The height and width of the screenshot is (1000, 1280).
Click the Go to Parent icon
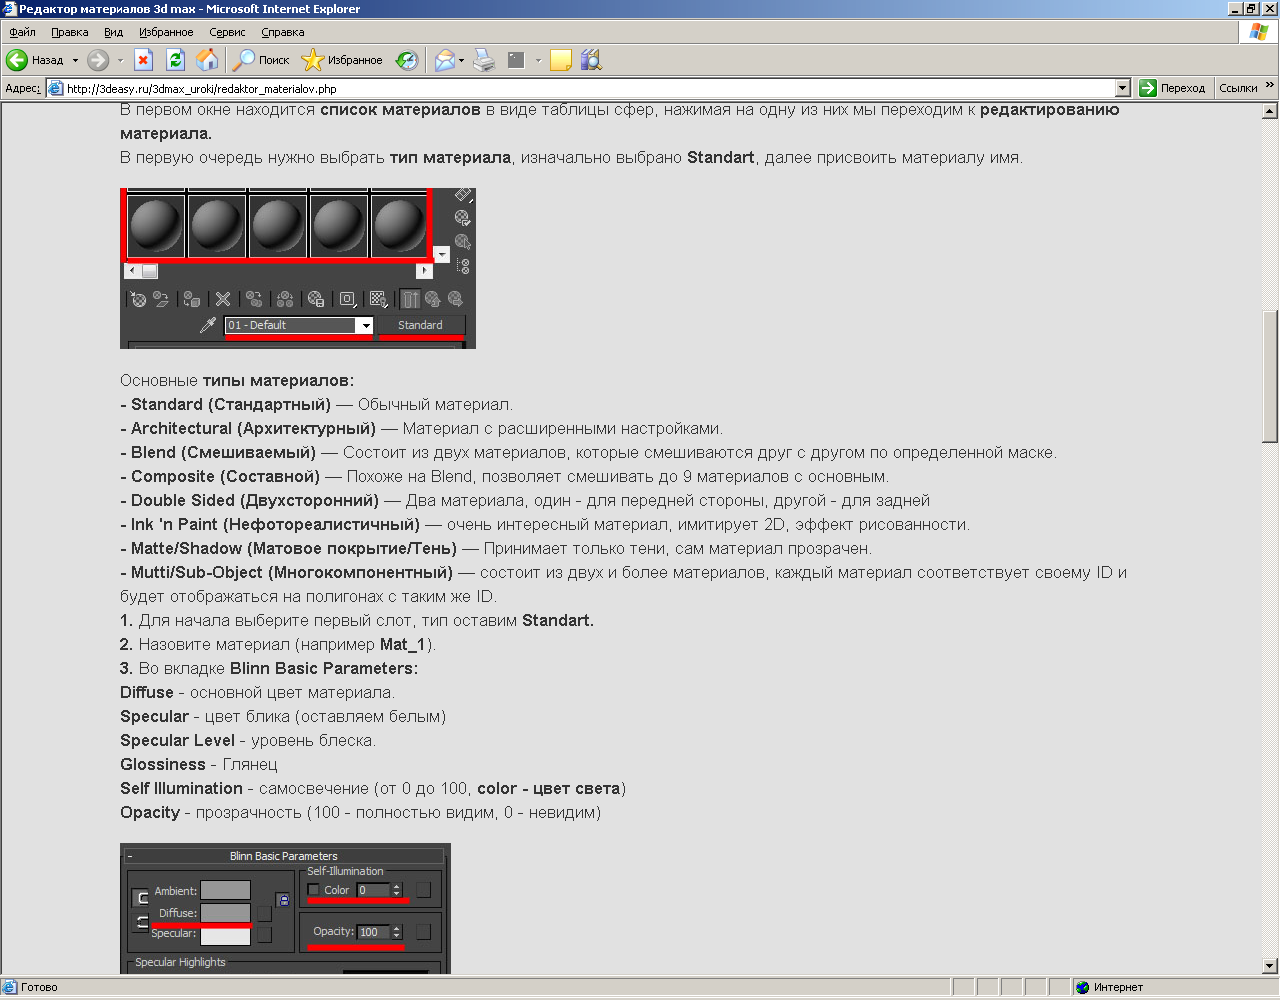click(x=433, y=299)
